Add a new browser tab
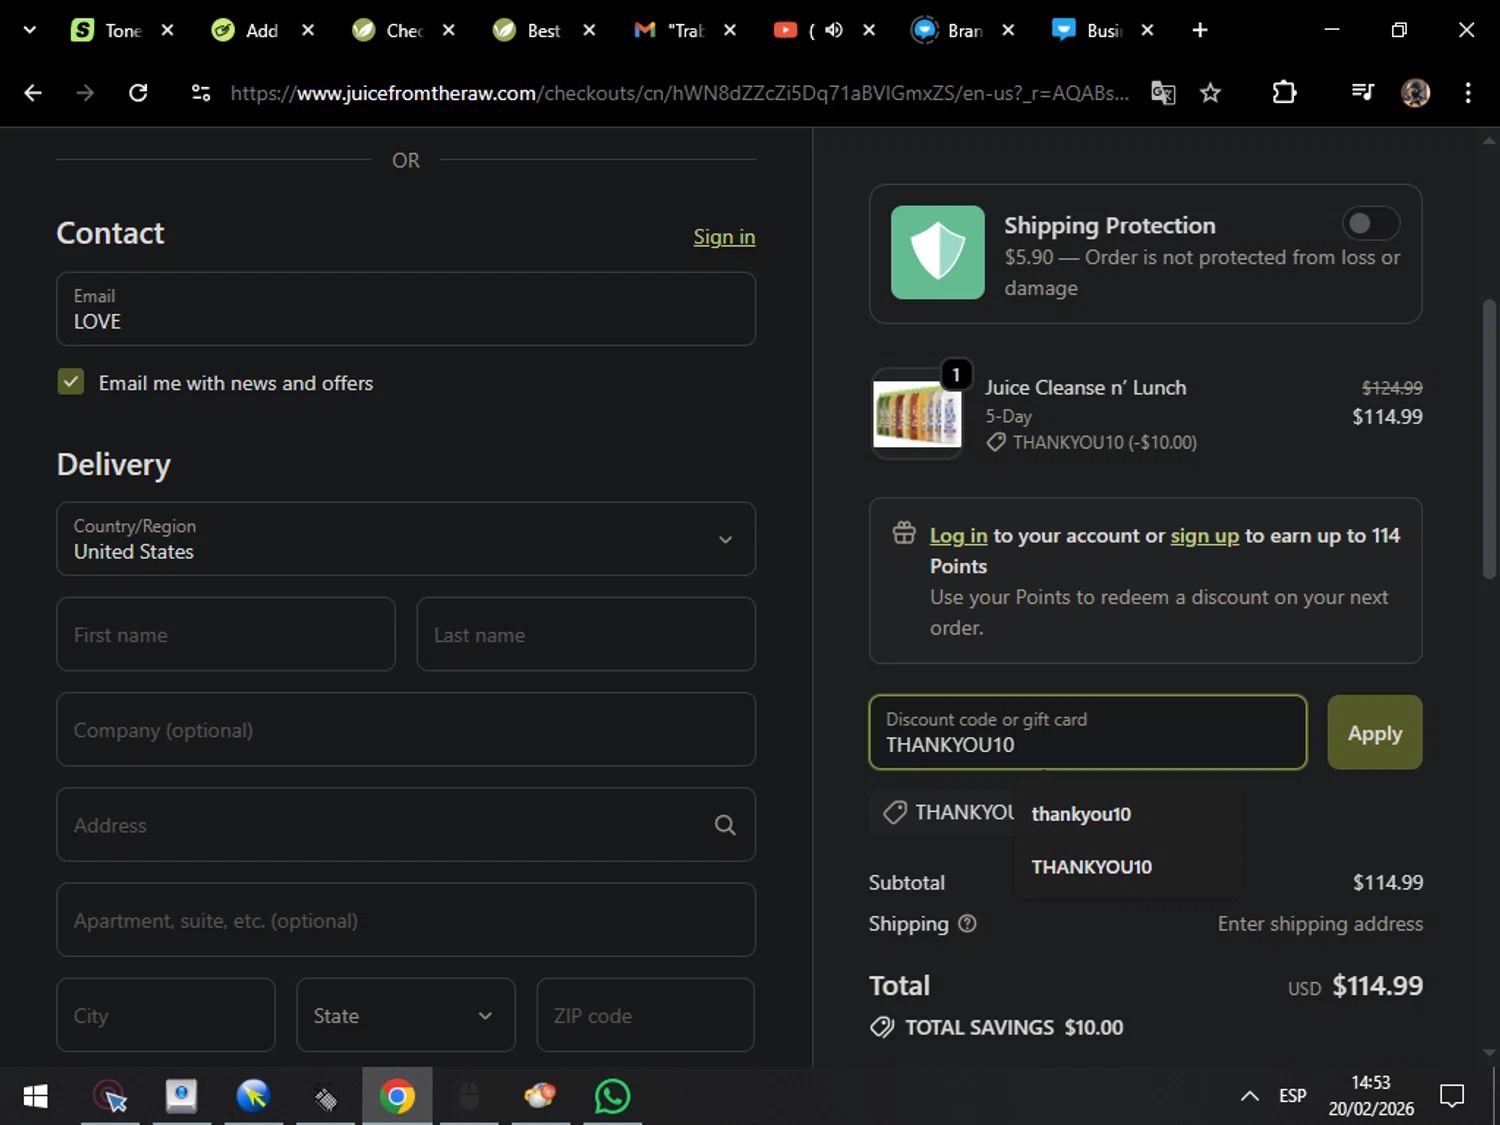This screenshot has height=1125, width=1500. [x=1200, y=30]
